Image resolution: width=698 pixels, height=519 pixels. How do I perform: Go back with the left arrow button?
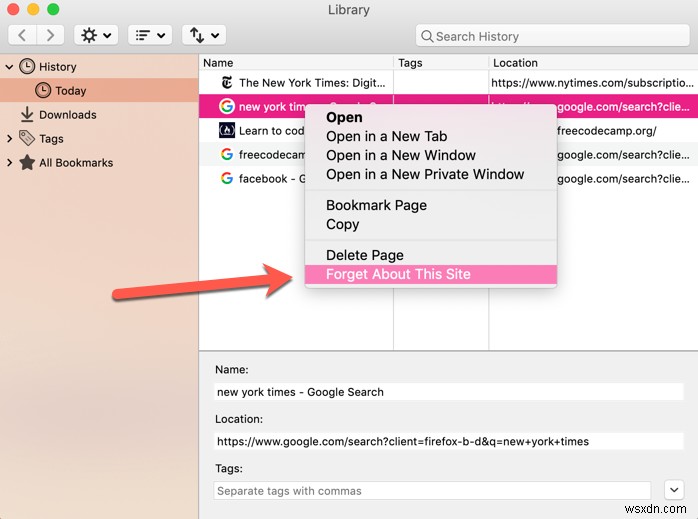(x=22, y=35)
